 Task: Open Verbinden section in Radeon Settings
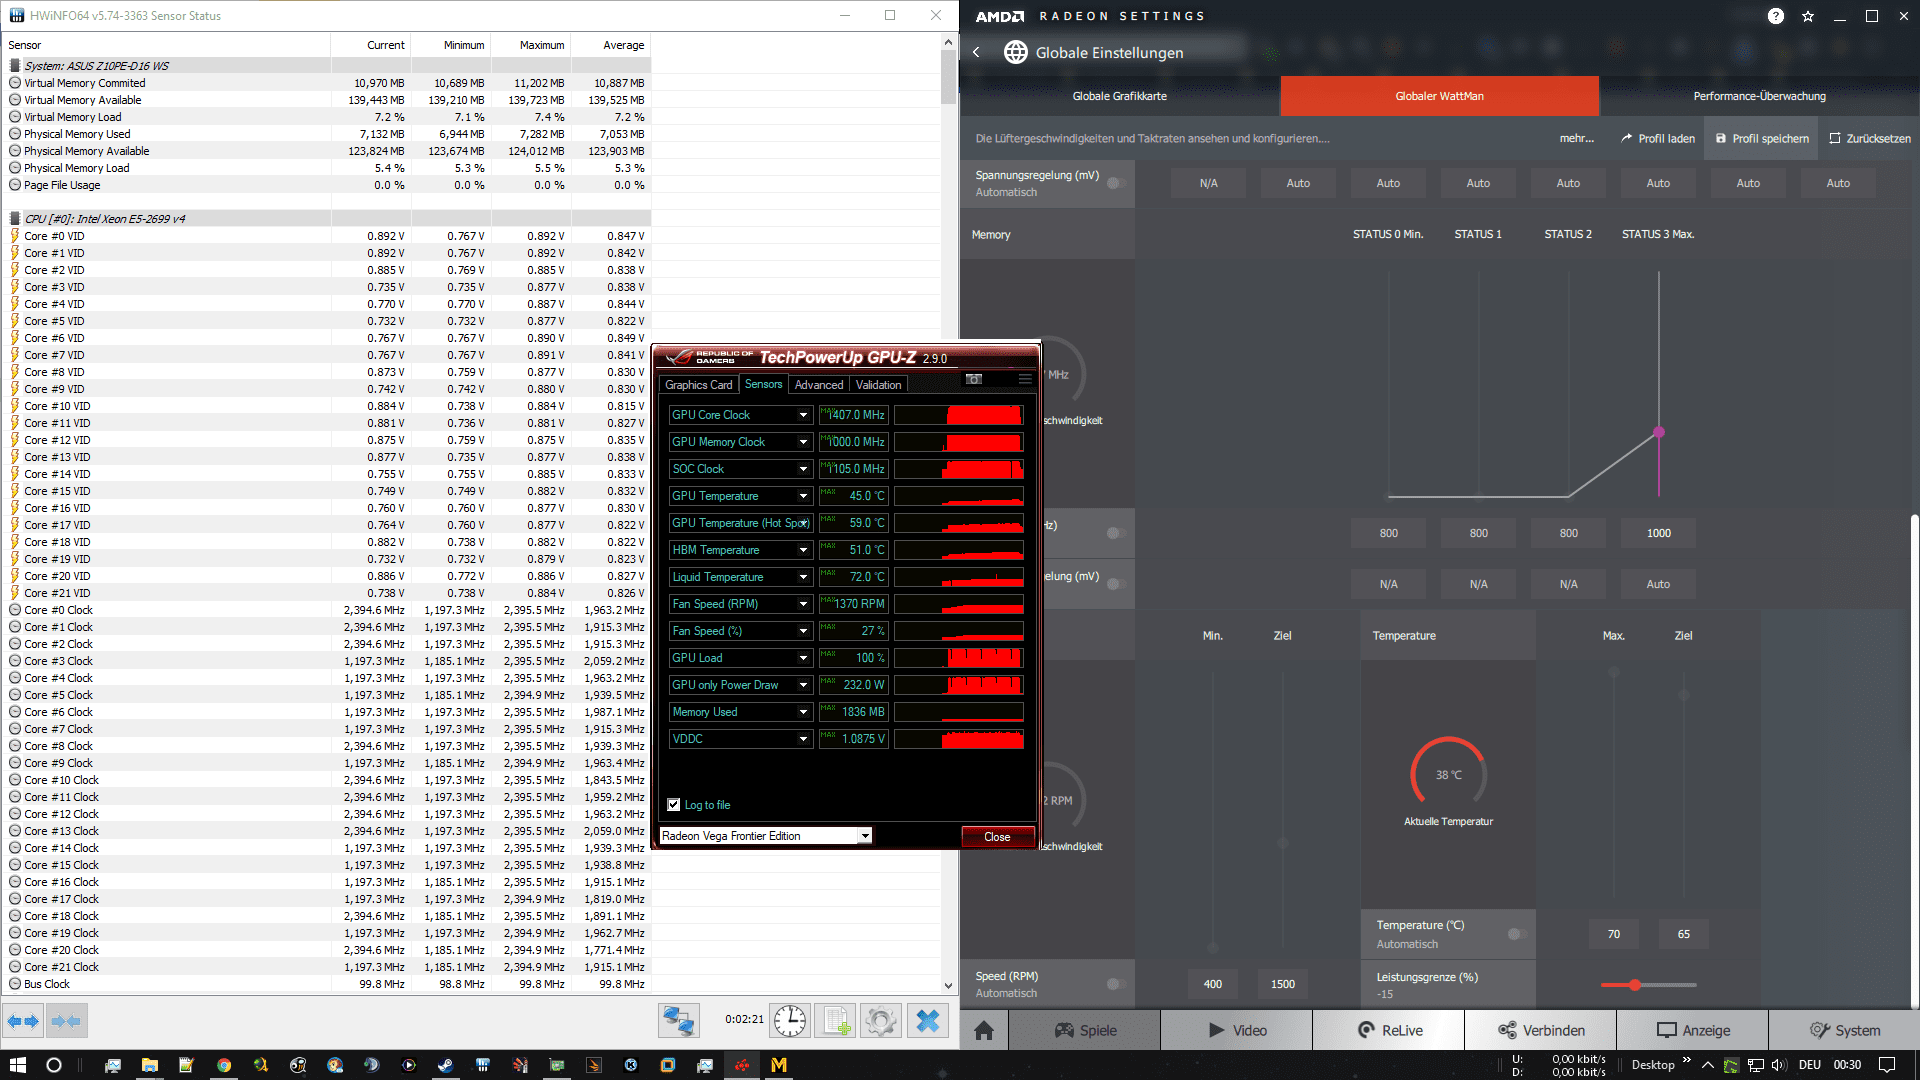[1541, 1030]
